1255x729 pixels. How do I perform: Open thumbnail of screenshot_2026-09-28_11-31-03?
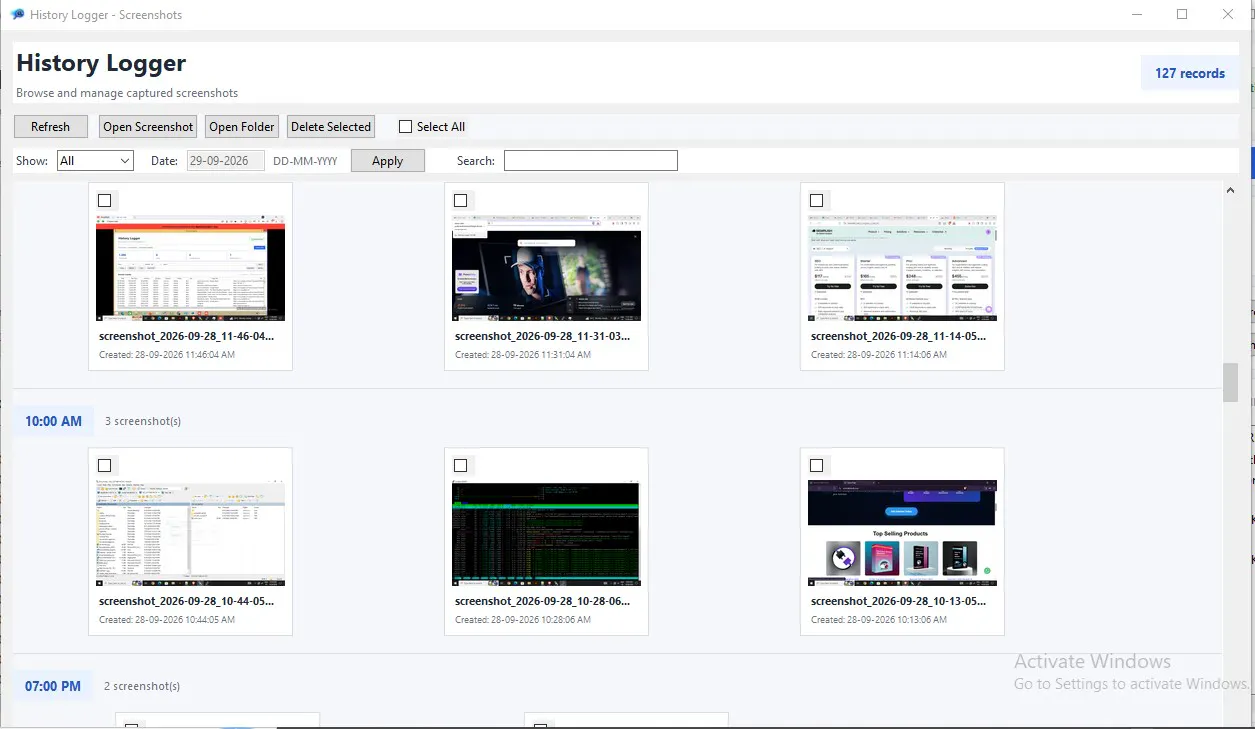[546, 267]
